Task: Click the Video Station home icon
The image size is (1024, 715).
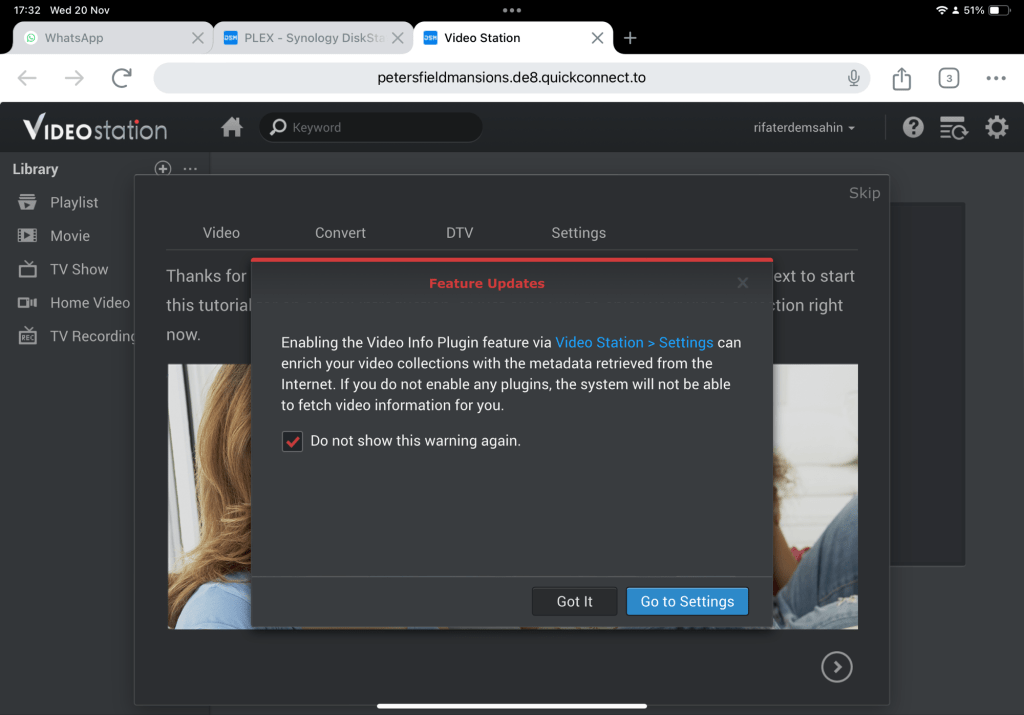Action: click(232, 127)
